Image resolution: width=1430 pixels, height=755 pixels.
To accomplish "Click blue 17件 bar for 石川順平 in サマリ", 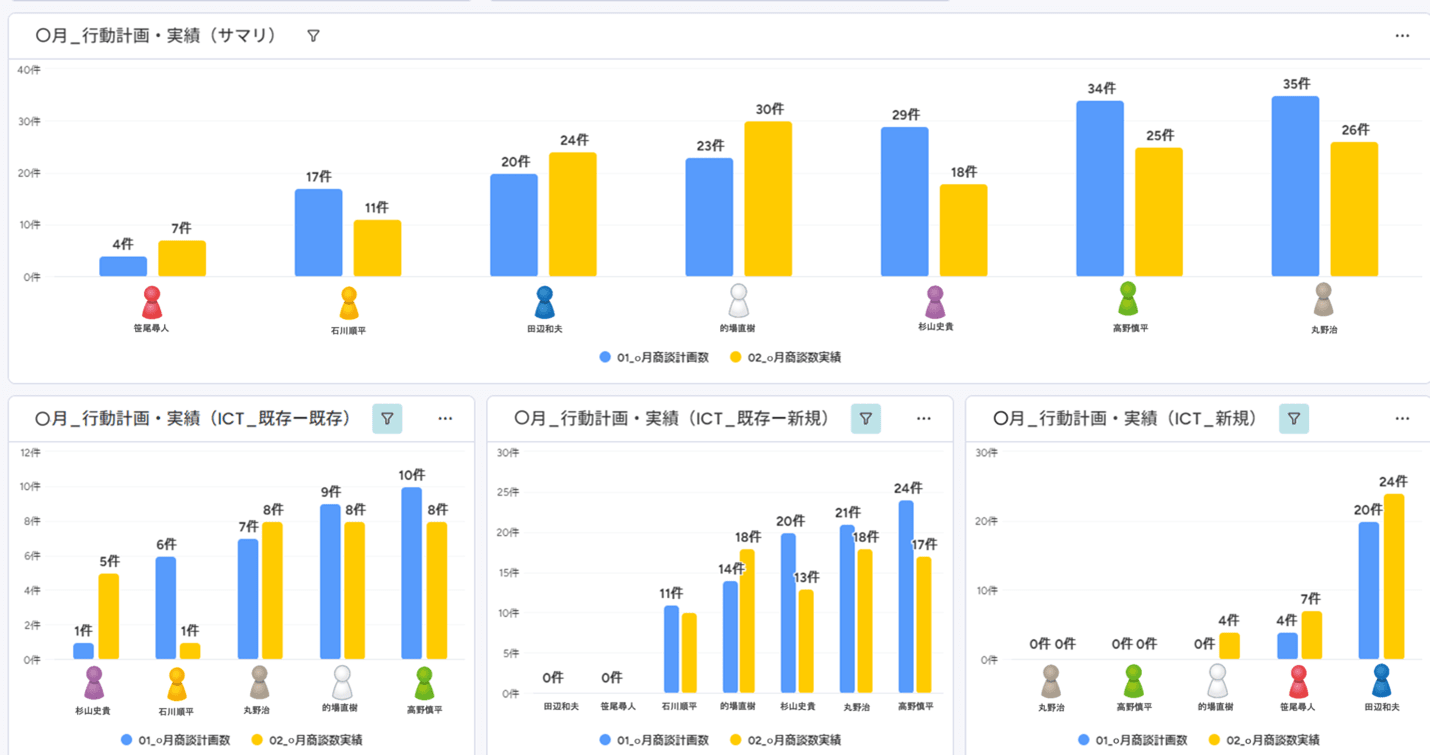I will [x=318, y=232].
